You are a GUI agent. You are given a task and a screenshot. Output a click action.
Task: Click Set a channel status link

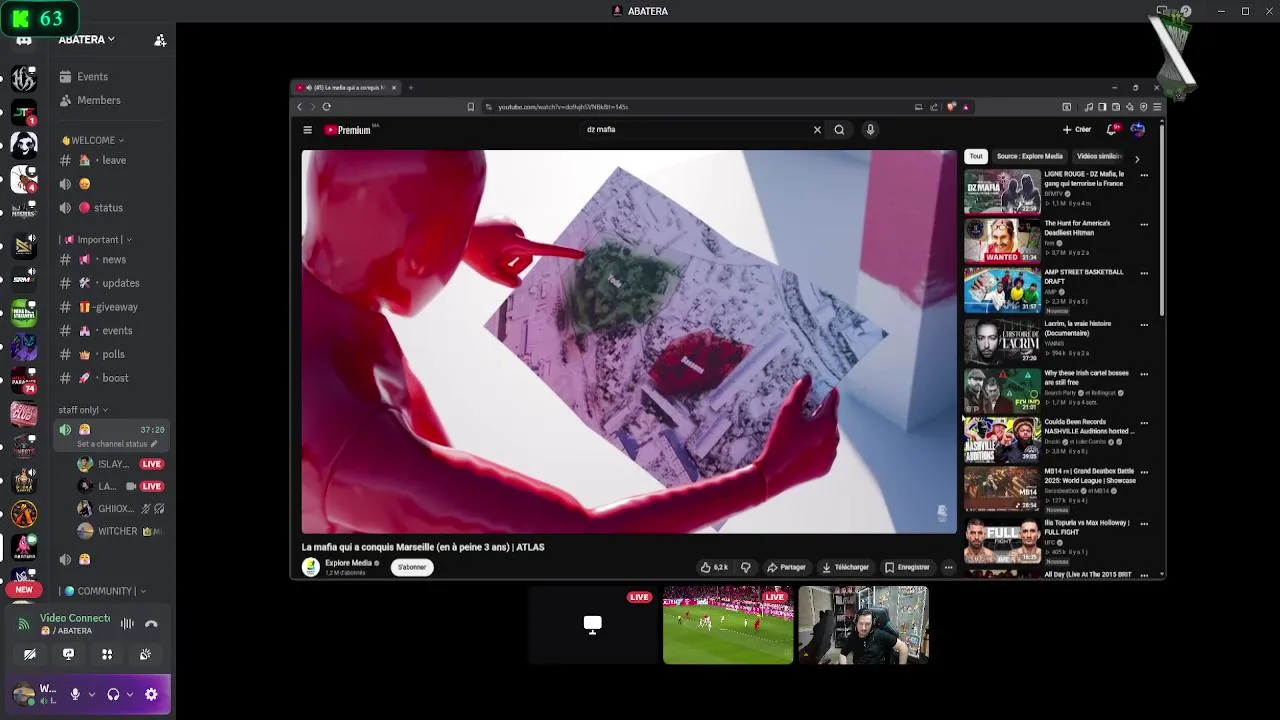click(x=116, y=444)
